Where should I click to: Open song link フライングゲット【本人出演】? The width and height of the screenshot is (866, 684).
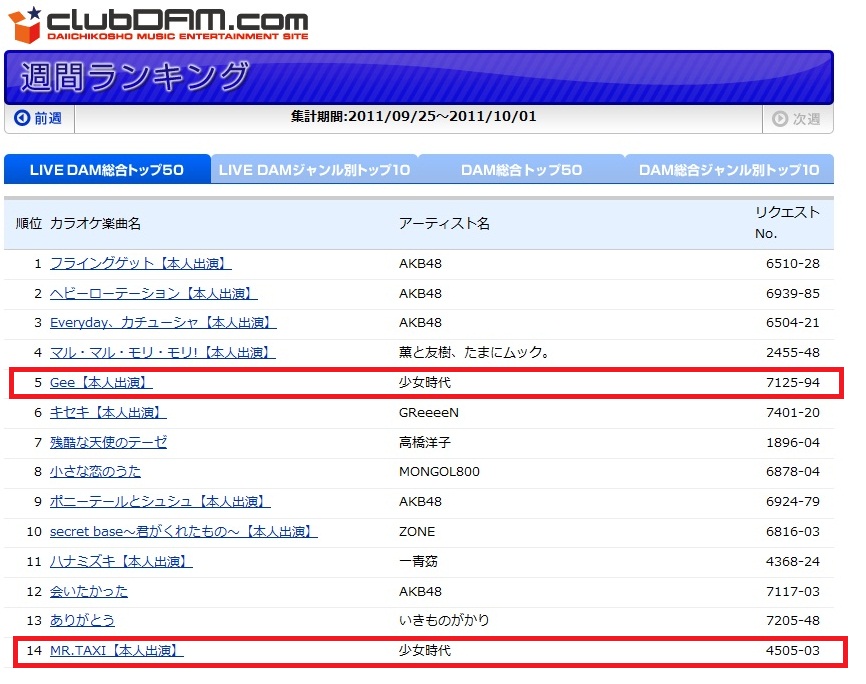141,264
